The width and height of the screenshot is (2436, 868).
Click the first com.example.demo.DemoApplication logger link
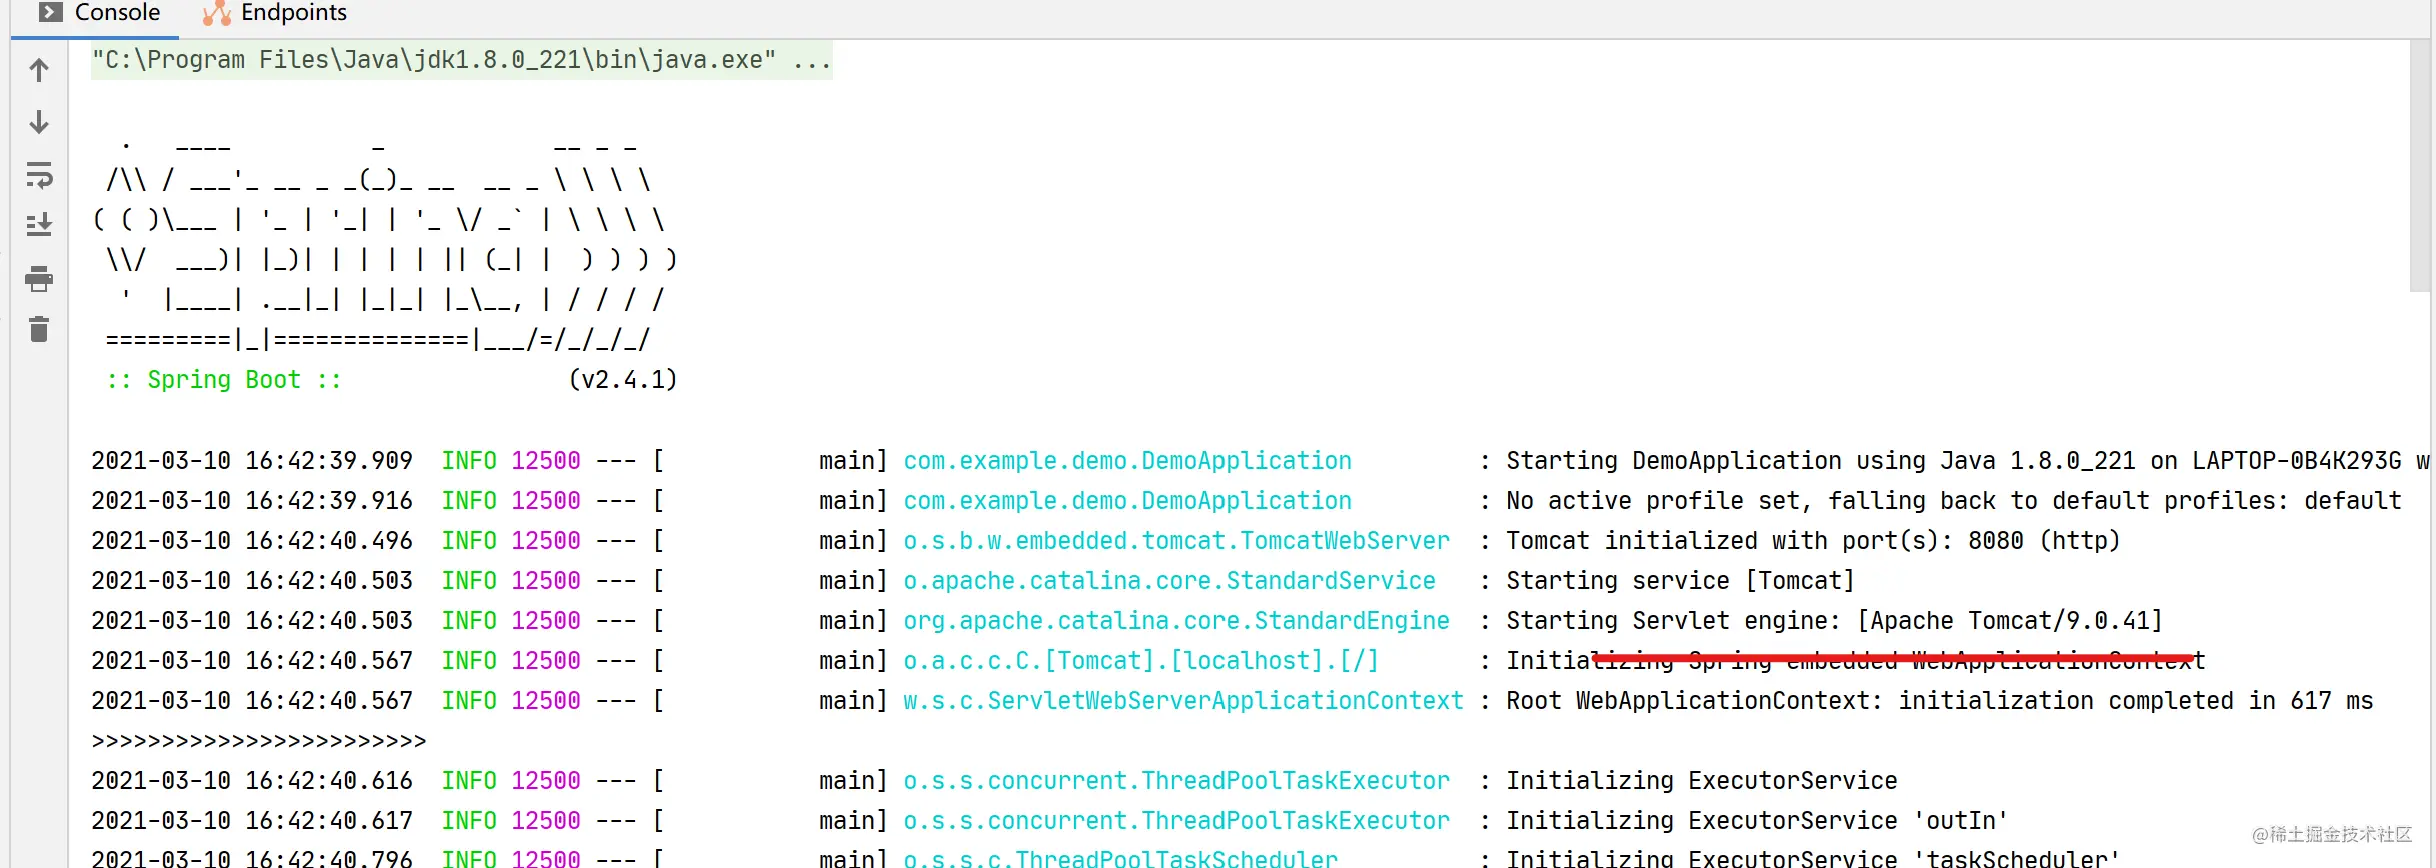pos(1127,461)
